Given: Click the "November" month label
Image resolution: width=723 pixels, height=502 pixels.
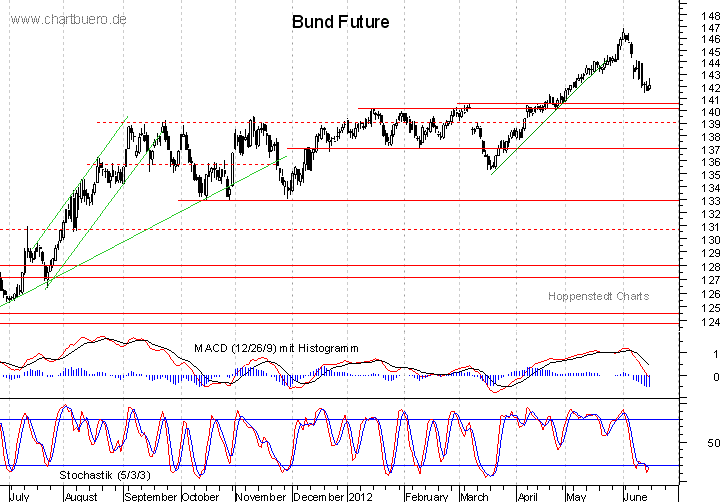Looking at the screenshot, I should (261, 496).
